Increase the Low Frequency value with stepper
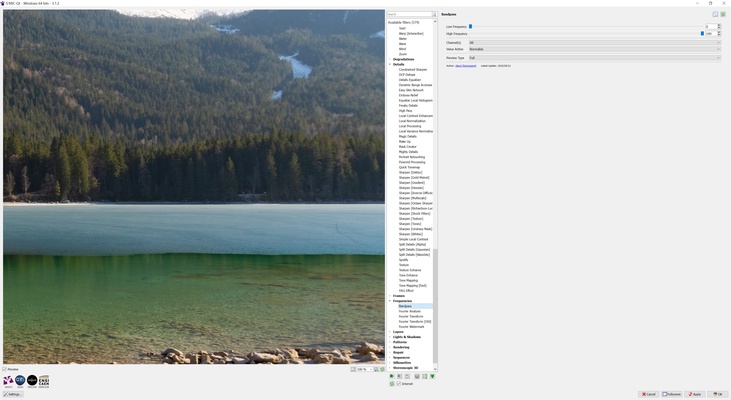Image resolution: width=731 pixels, height=400 pixels. pyautogui.click(x=719, y=26)
